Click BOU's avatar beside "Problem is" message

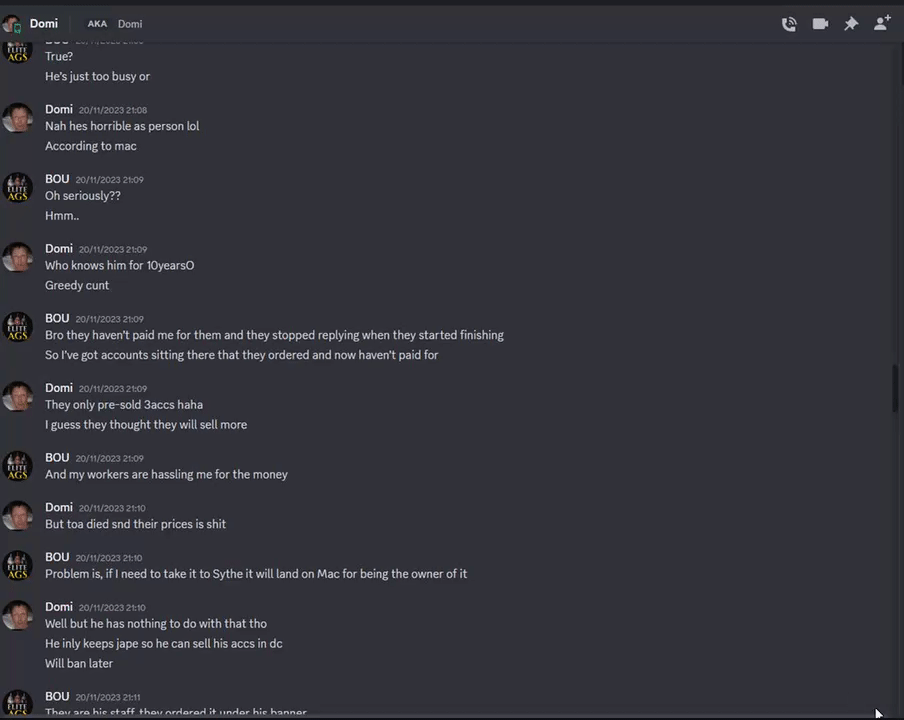[18, 565]
